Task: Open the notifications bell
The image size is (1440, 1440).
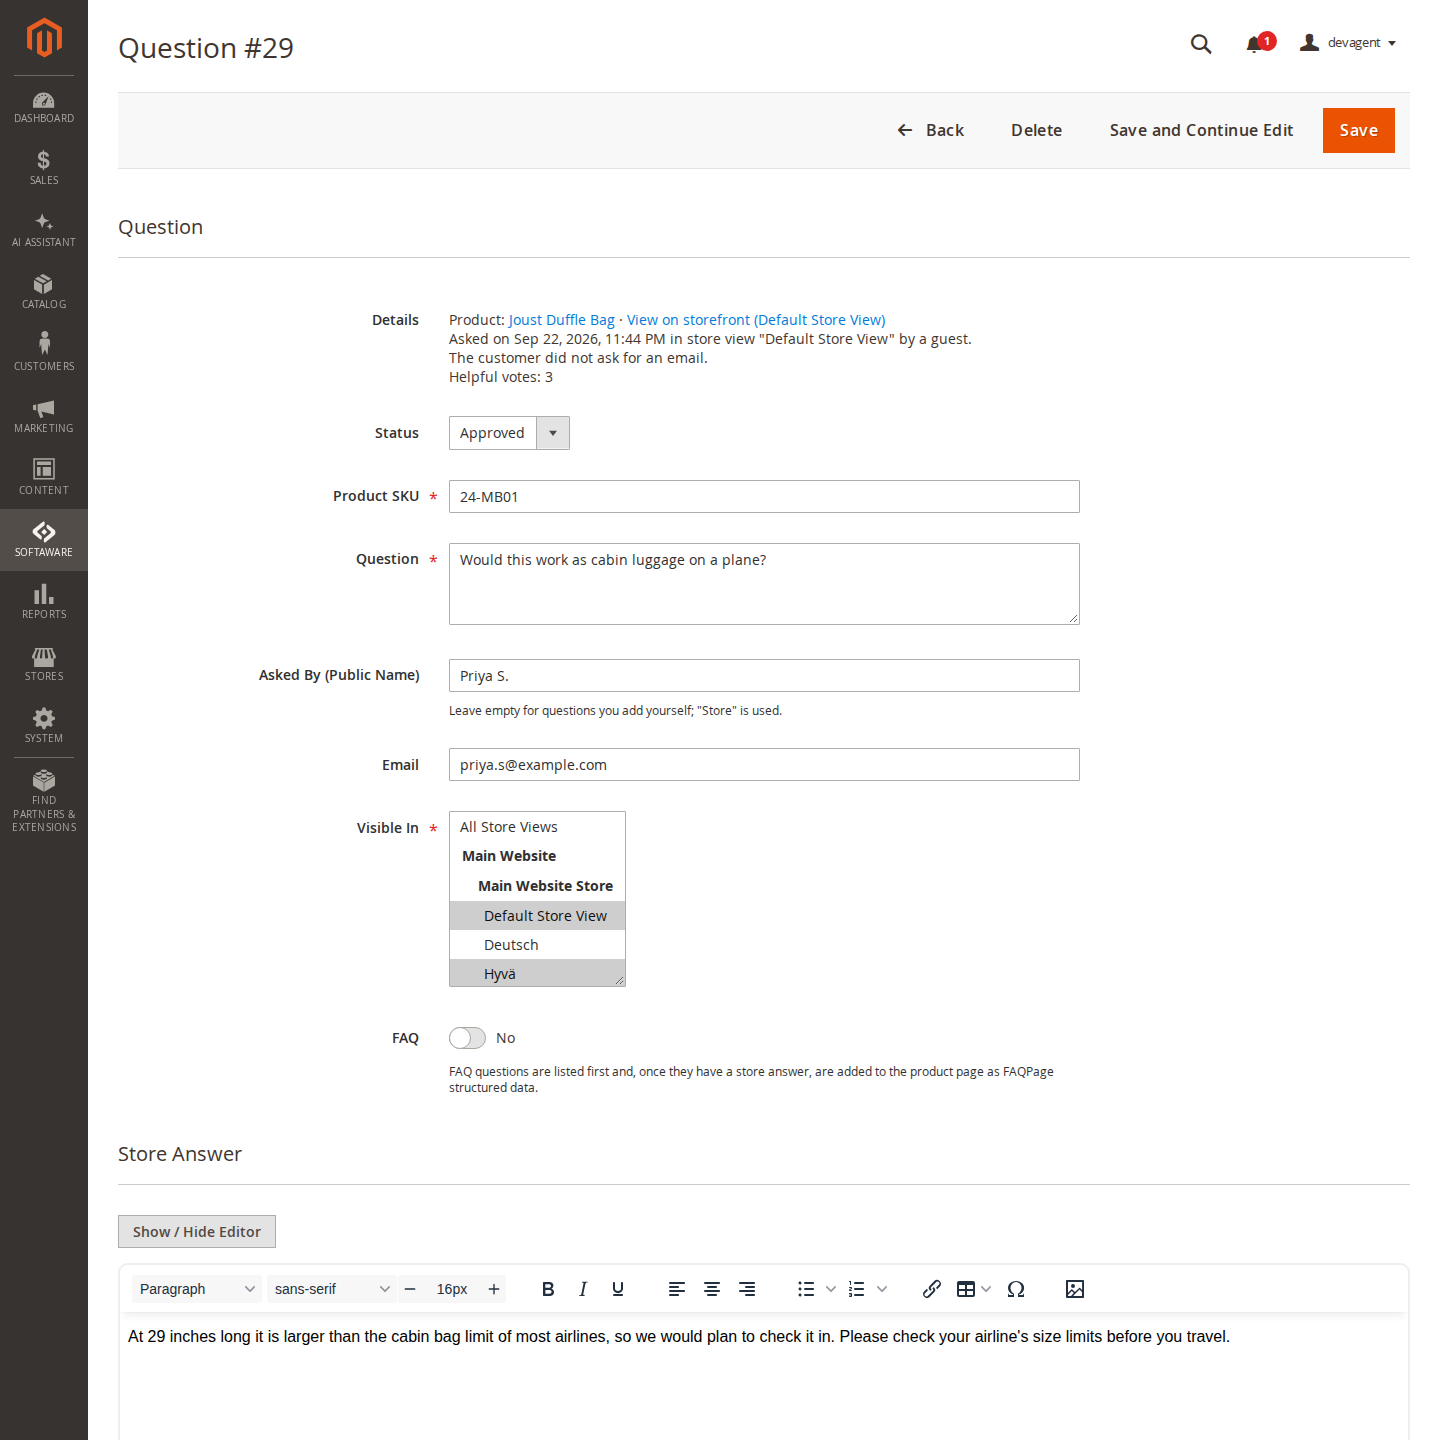Action: coord(1254,44)
